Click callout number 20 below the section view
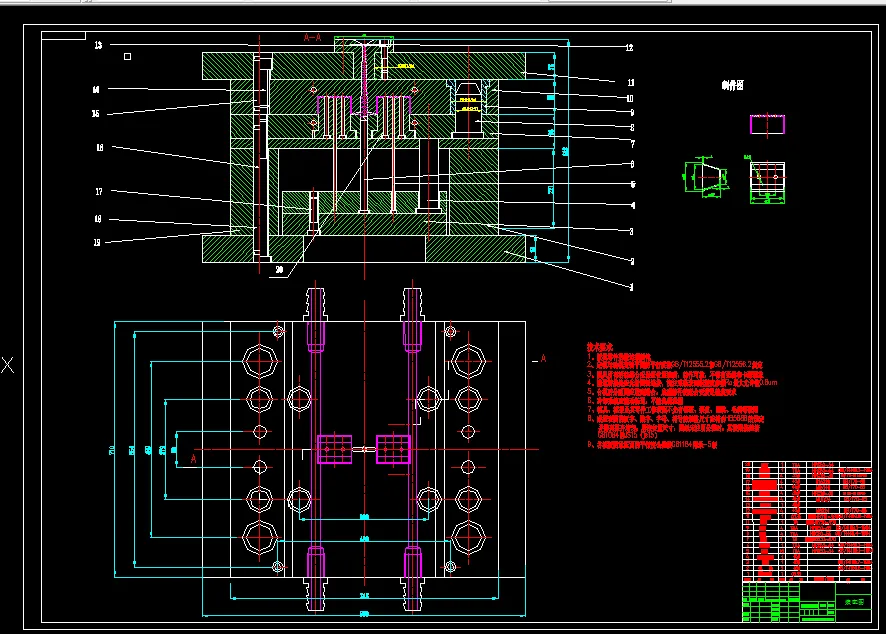The image size is (886, 634). [279, 270]
